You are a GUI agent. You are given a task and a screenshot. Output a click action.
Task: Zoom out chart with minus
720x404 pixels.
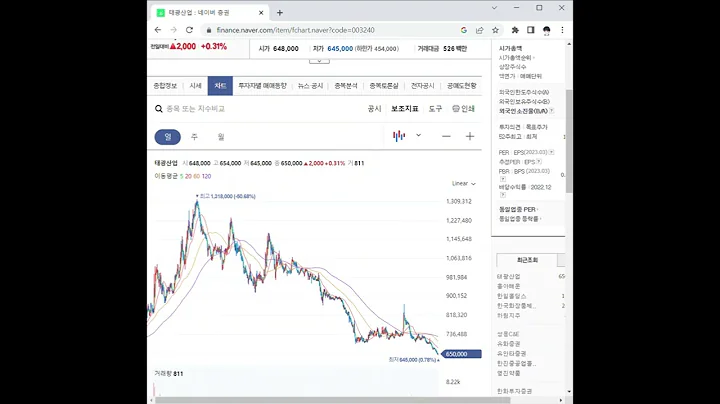tap(446, 136)
